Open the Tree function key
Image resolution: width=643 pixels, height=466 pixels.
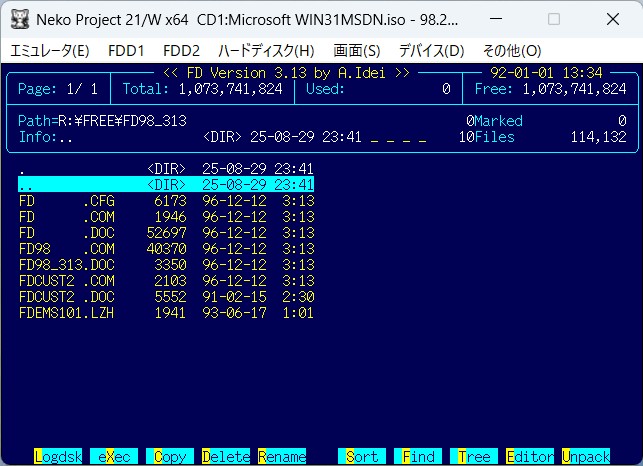(474, 456)
